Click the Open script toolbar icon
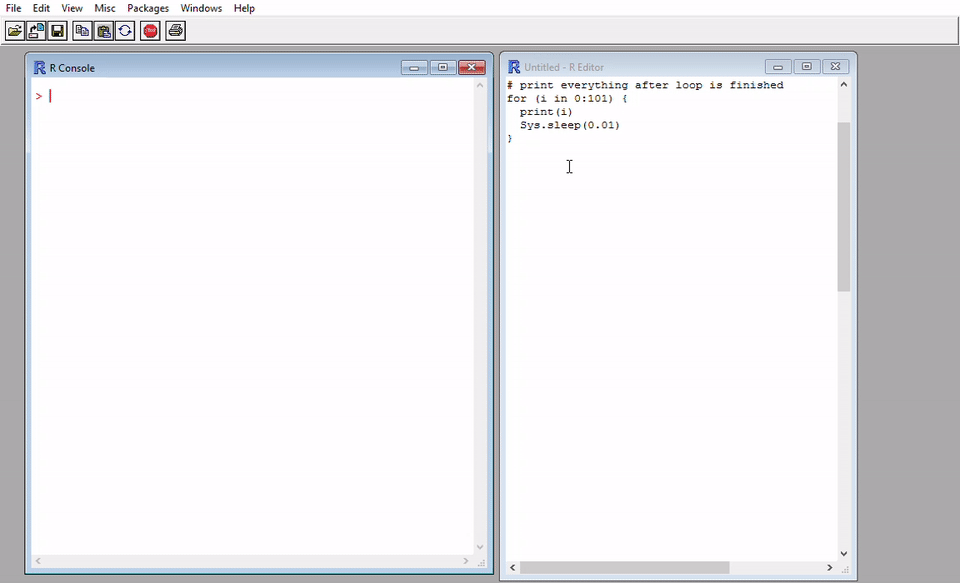Screen dimensions: 960x583 click(x=15, y=31)
